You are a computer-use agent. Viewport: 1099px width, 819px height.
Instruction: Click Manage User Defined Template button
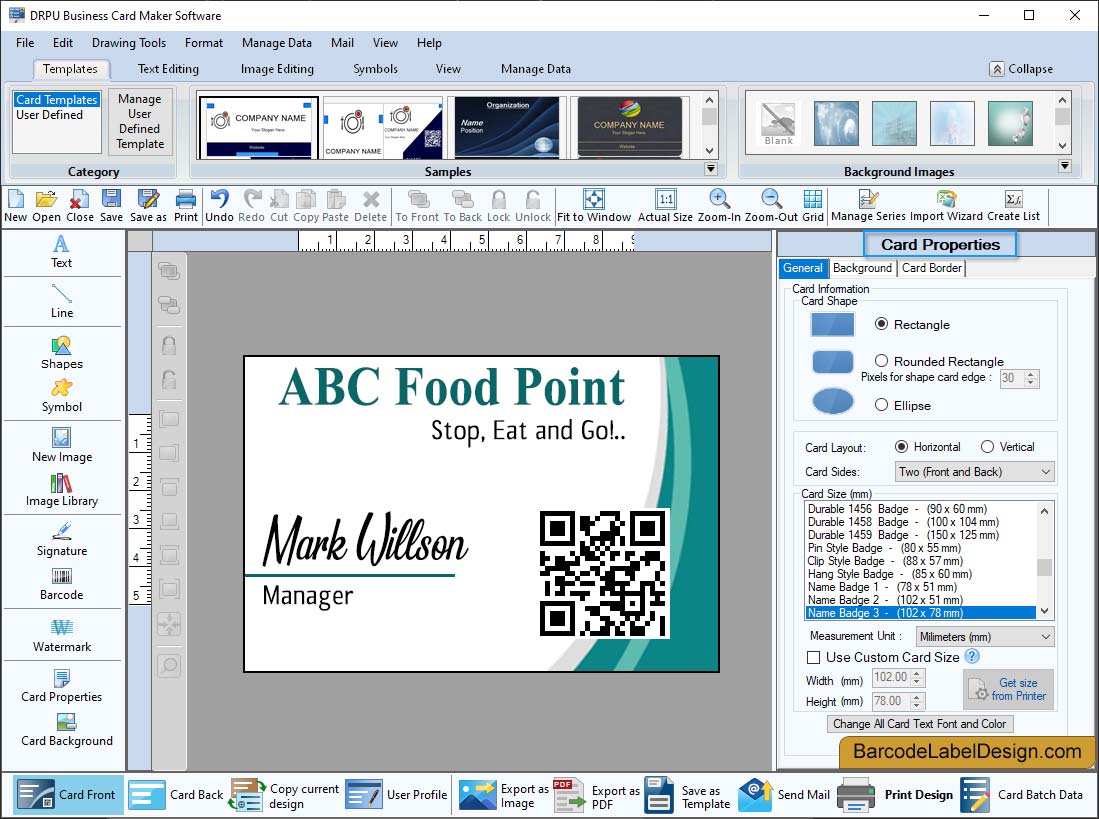point(140,121)
